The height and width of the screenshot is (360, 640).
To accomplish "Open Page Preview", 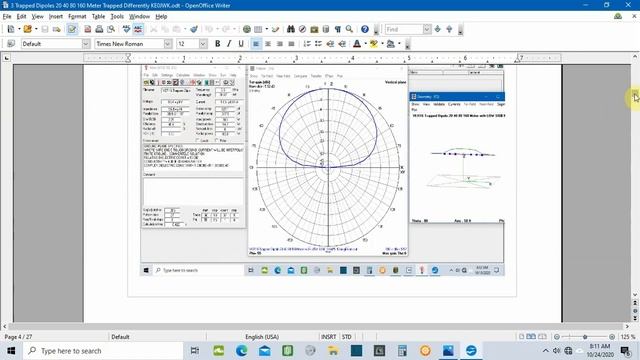I will pyautogui.click(x=111, y=29).
